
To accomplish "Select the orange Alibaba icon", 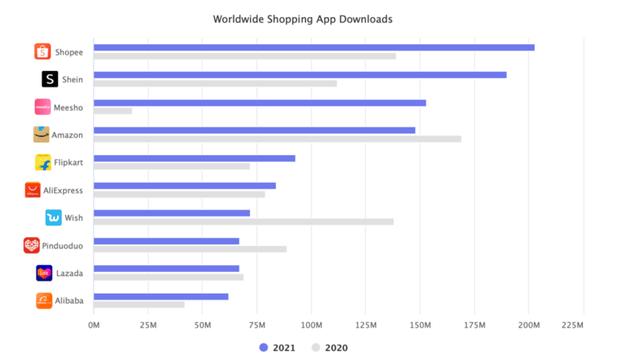I will [44, 301].
